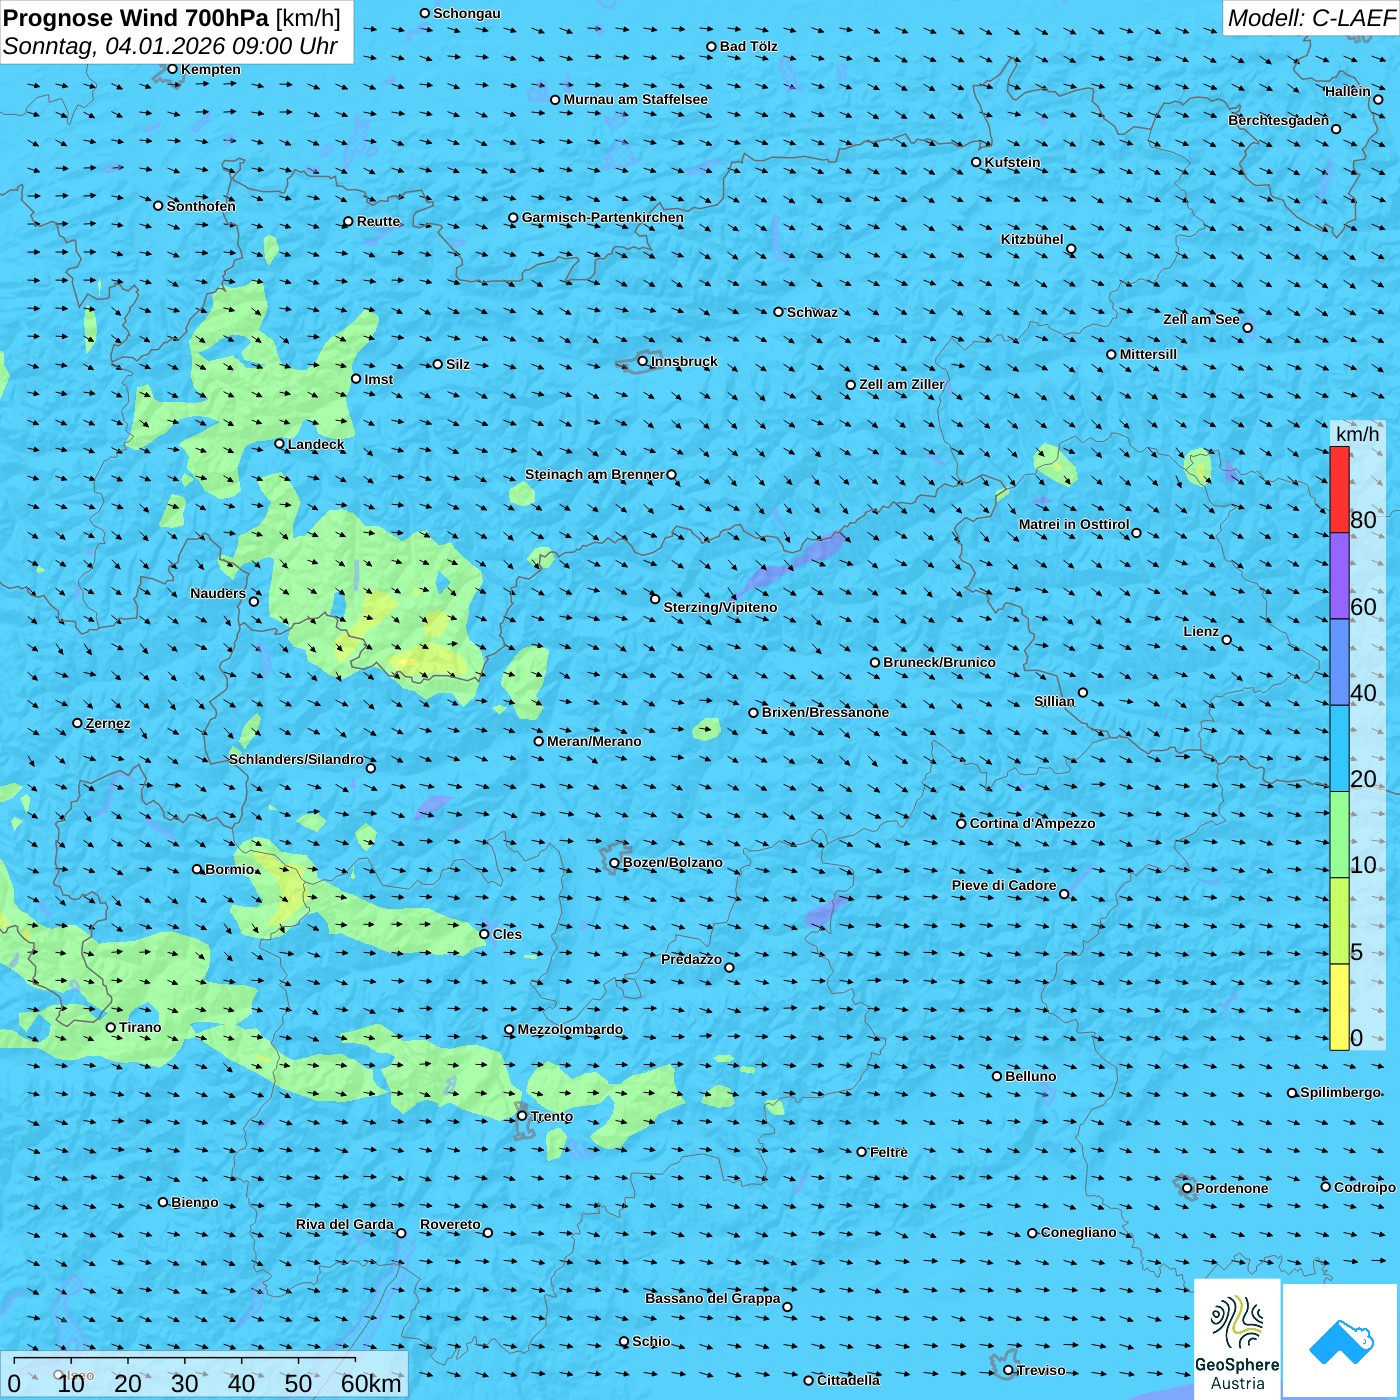Click the 'Cittadella' label

pyautogui.click(x=849, y=1380)
